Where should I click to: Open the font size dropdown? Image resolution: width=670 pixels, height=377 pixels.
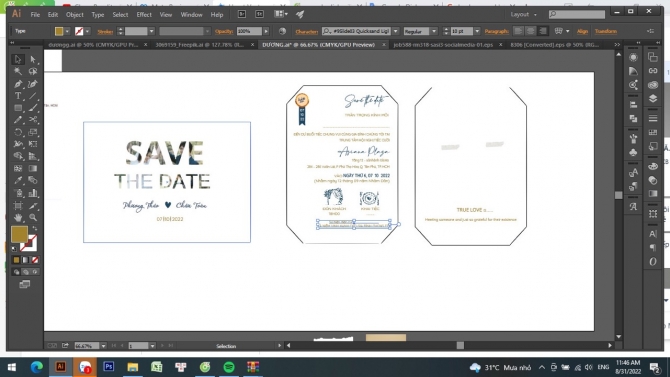click(x=477, y=31)
